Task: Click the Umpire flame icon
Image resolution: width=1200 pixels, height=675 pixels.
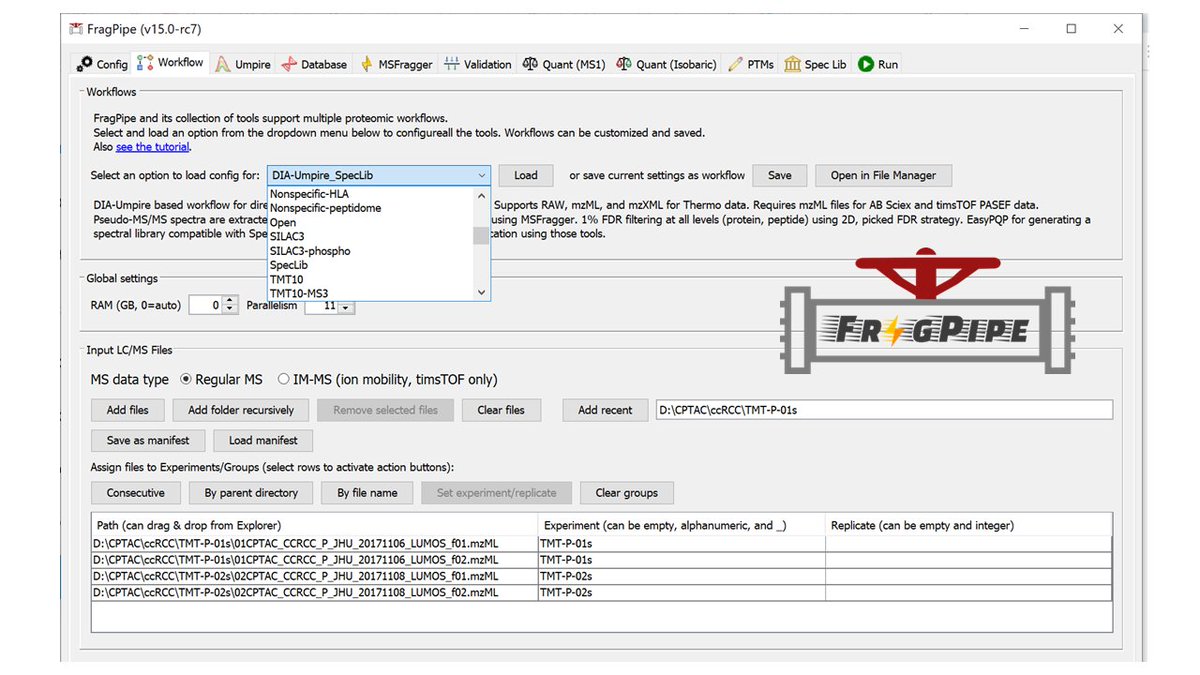Action: point(225,63)
